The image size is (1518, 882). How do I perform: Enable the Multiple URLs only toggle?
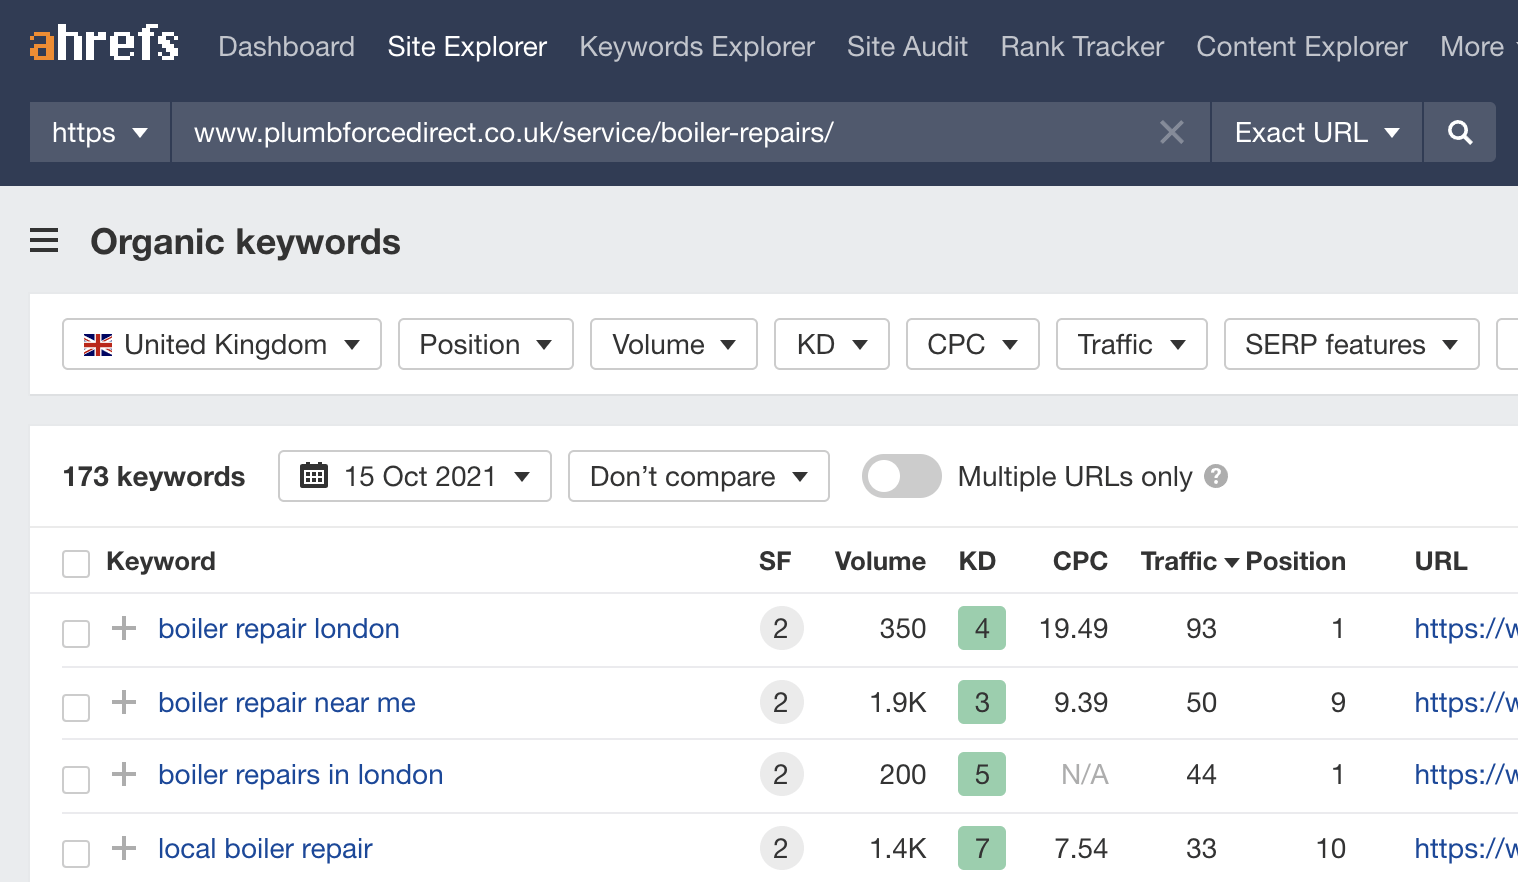click(x=901, y=476)
